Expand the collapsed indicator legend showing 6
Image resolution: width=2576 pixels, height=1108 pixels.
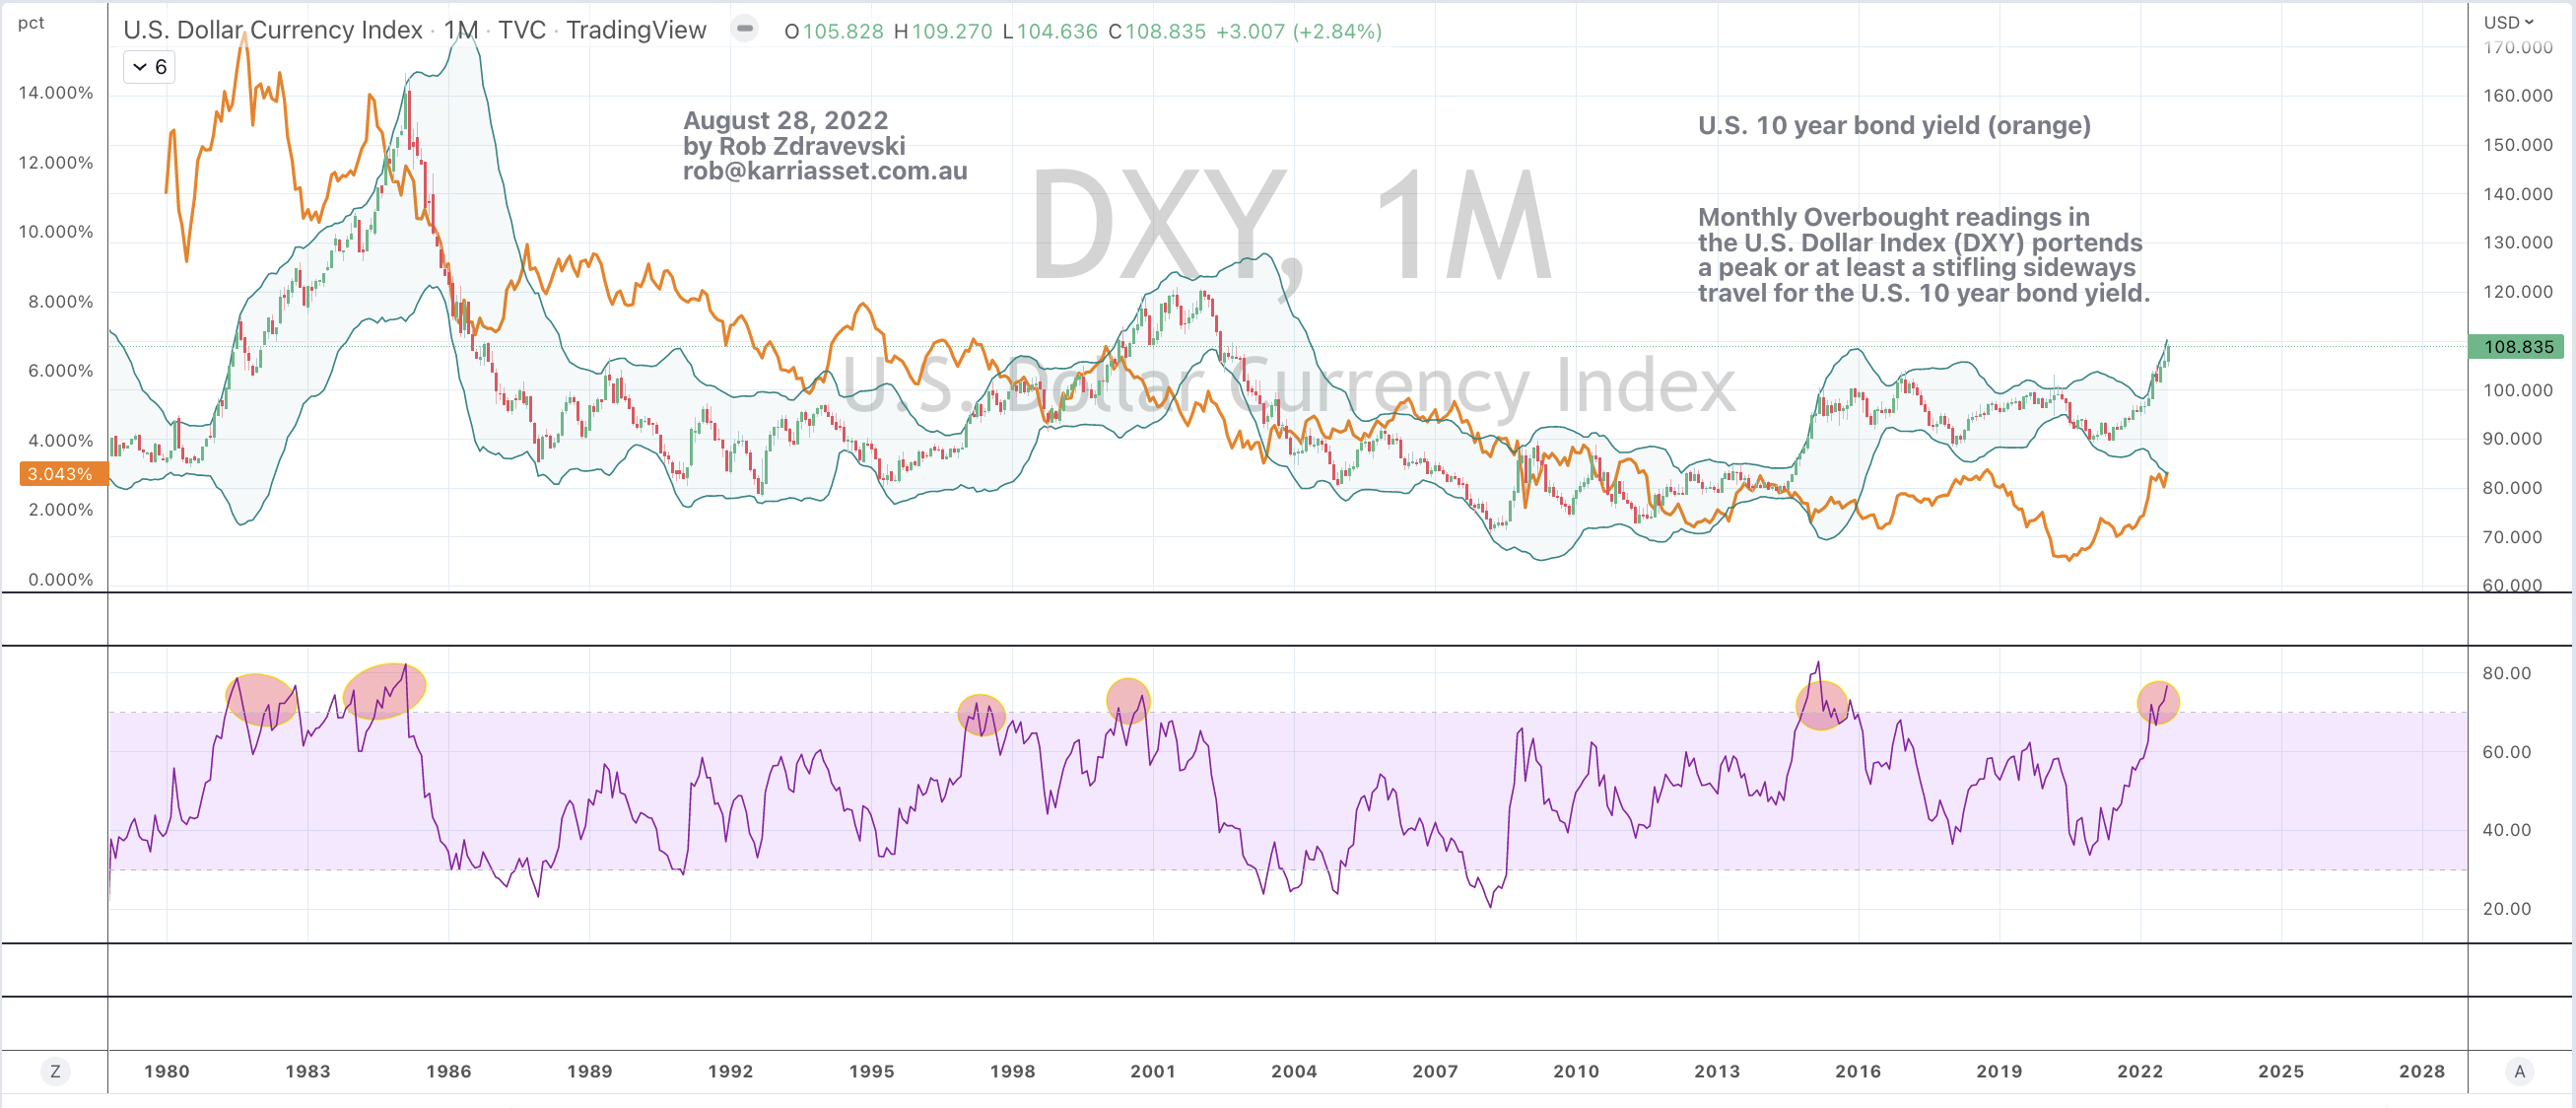click(149, 67)
